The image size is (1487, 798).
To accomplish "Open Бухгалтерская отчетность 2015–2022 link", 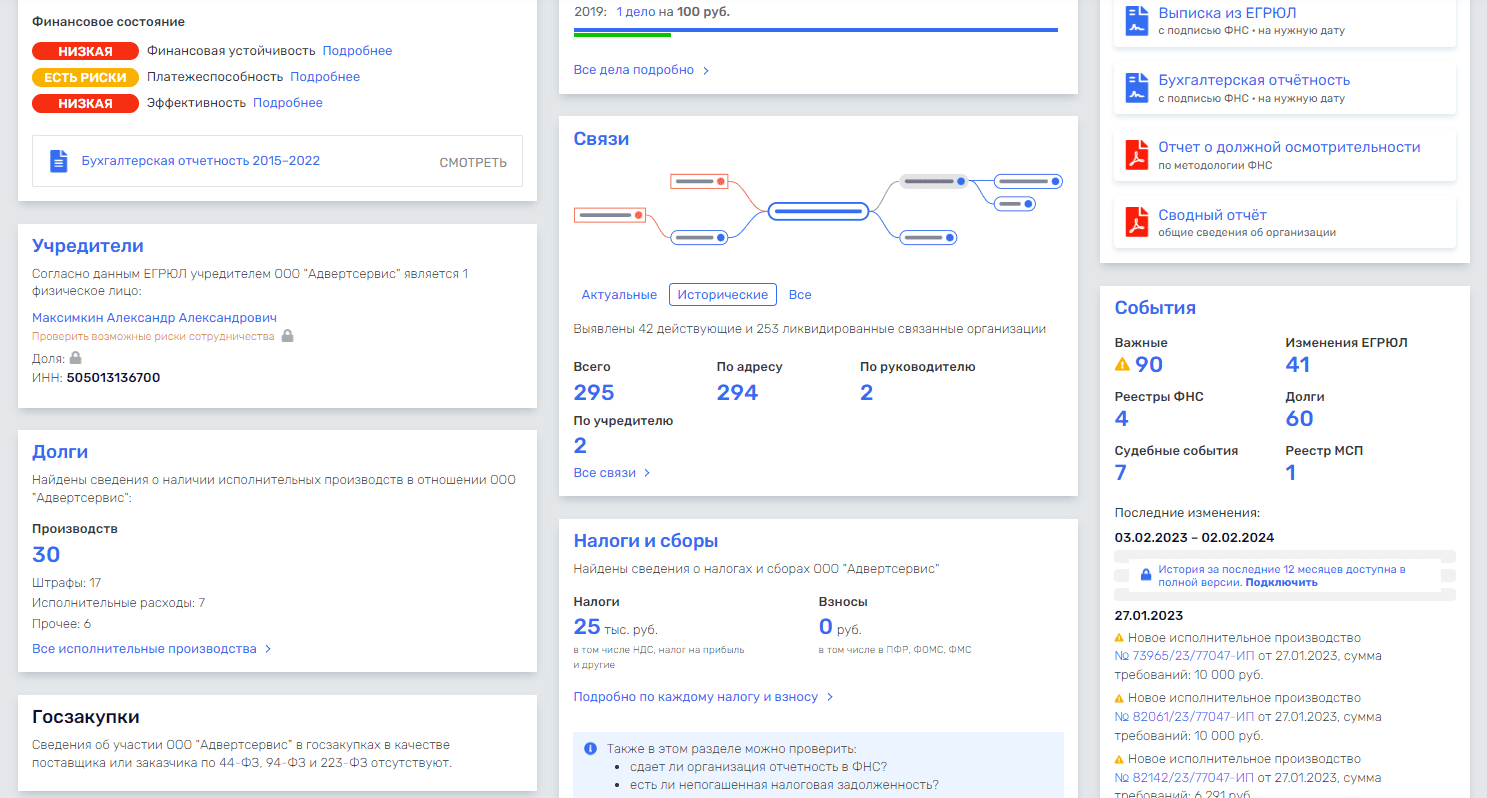I will pos(201,161).
